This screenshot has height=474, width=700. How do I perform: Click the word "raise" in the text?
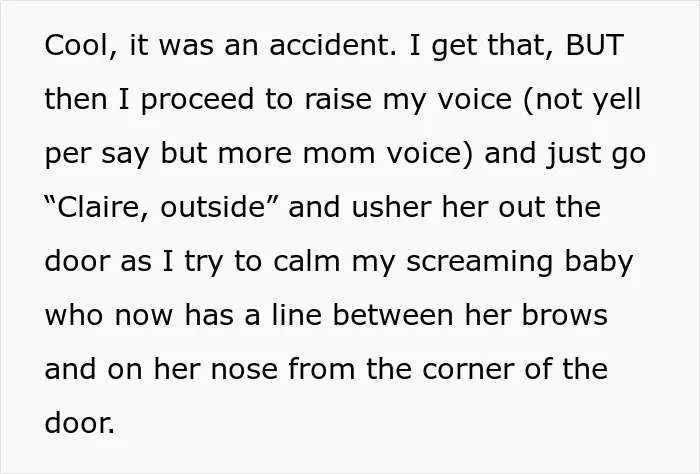click(x=338, y=99)
